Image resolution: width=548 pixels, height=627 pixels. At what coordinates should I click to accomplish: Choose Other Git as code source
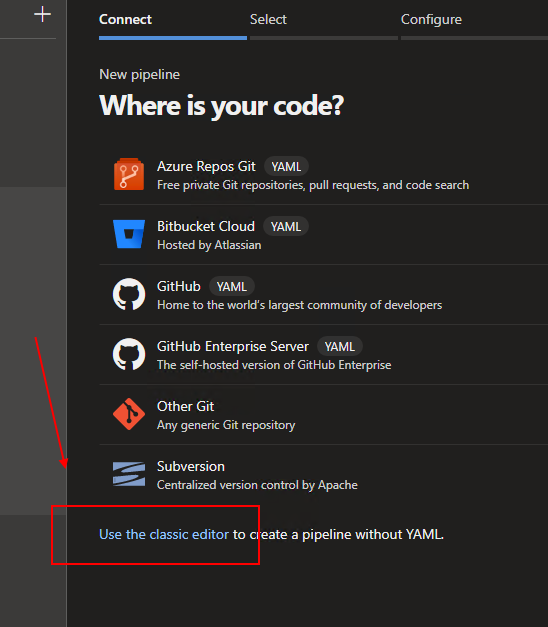coord(186,406)
